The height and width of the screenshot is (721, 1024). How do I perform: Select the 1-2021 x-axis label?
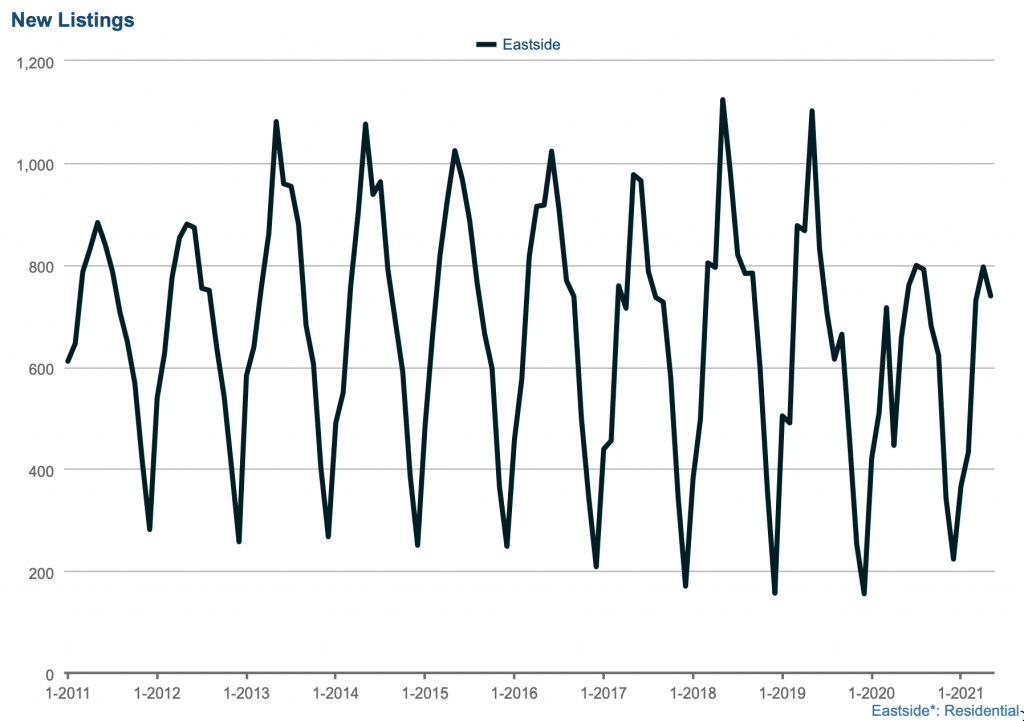click(x=960, y=692)
